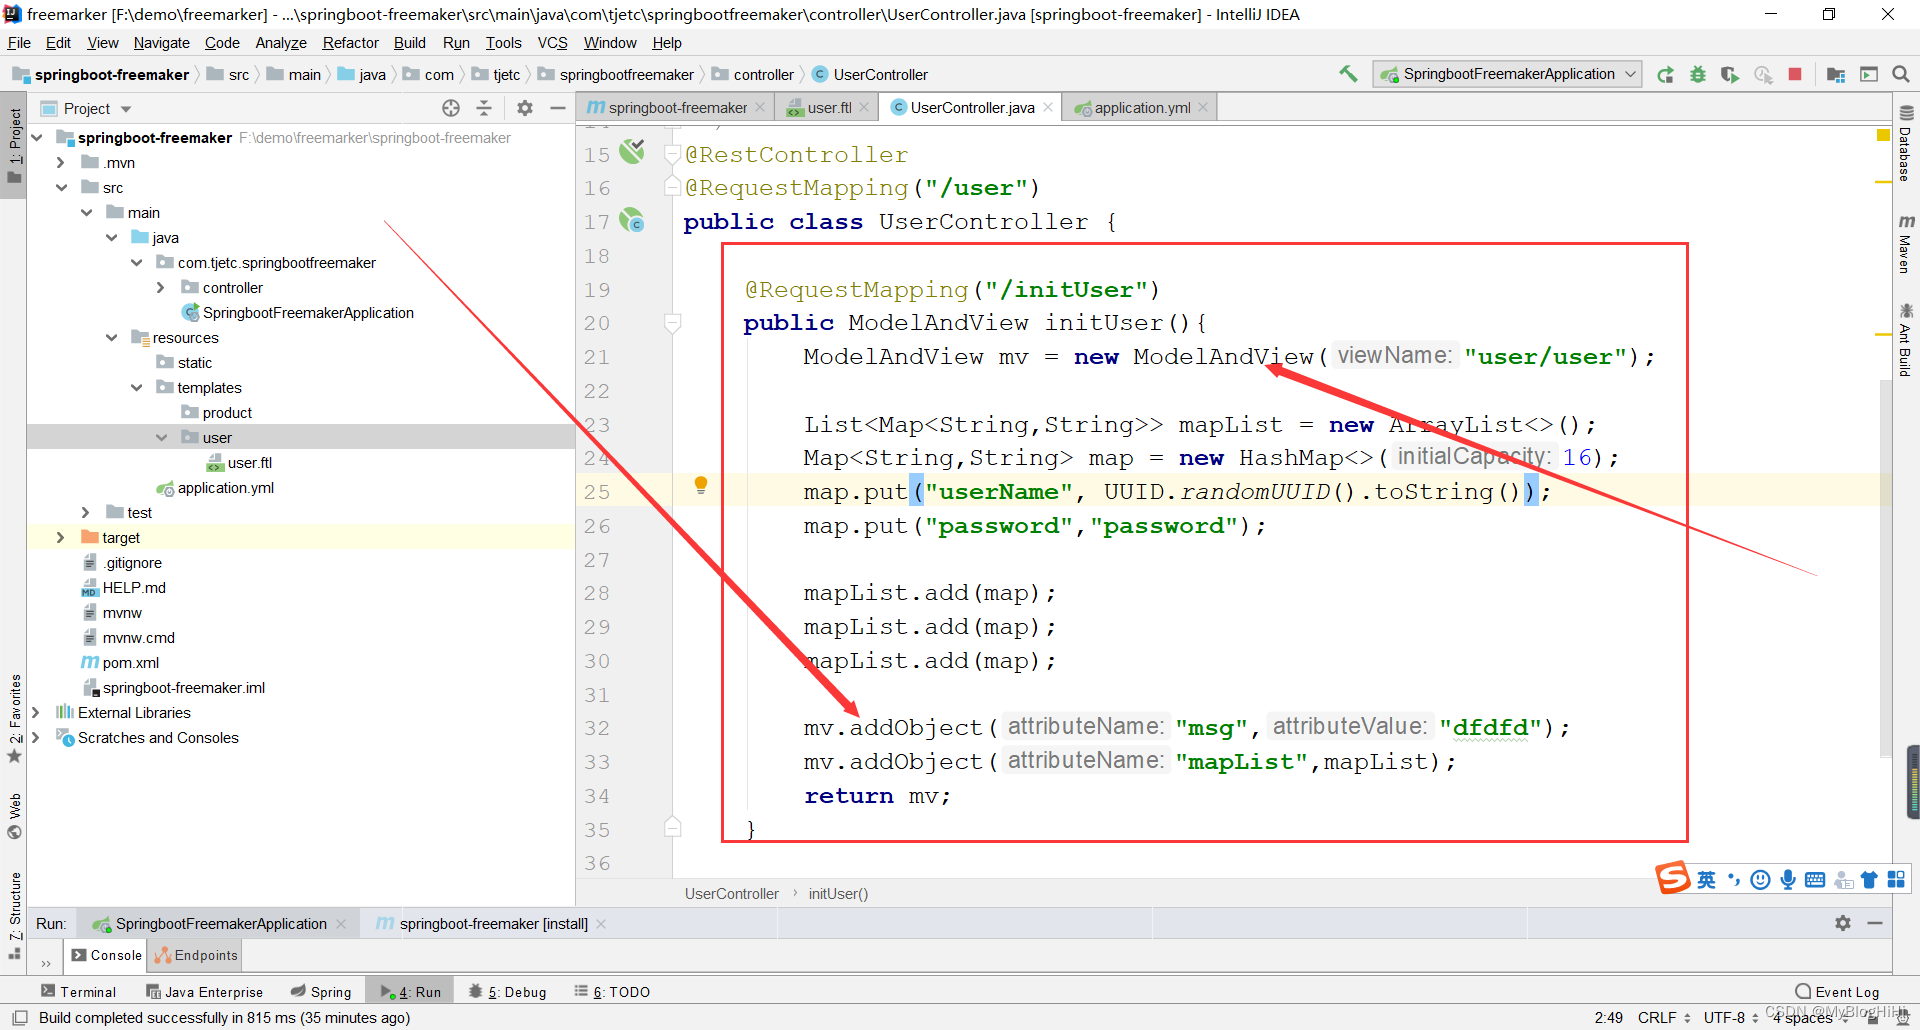Switch to user.ftl editor tab

[827, 108]
